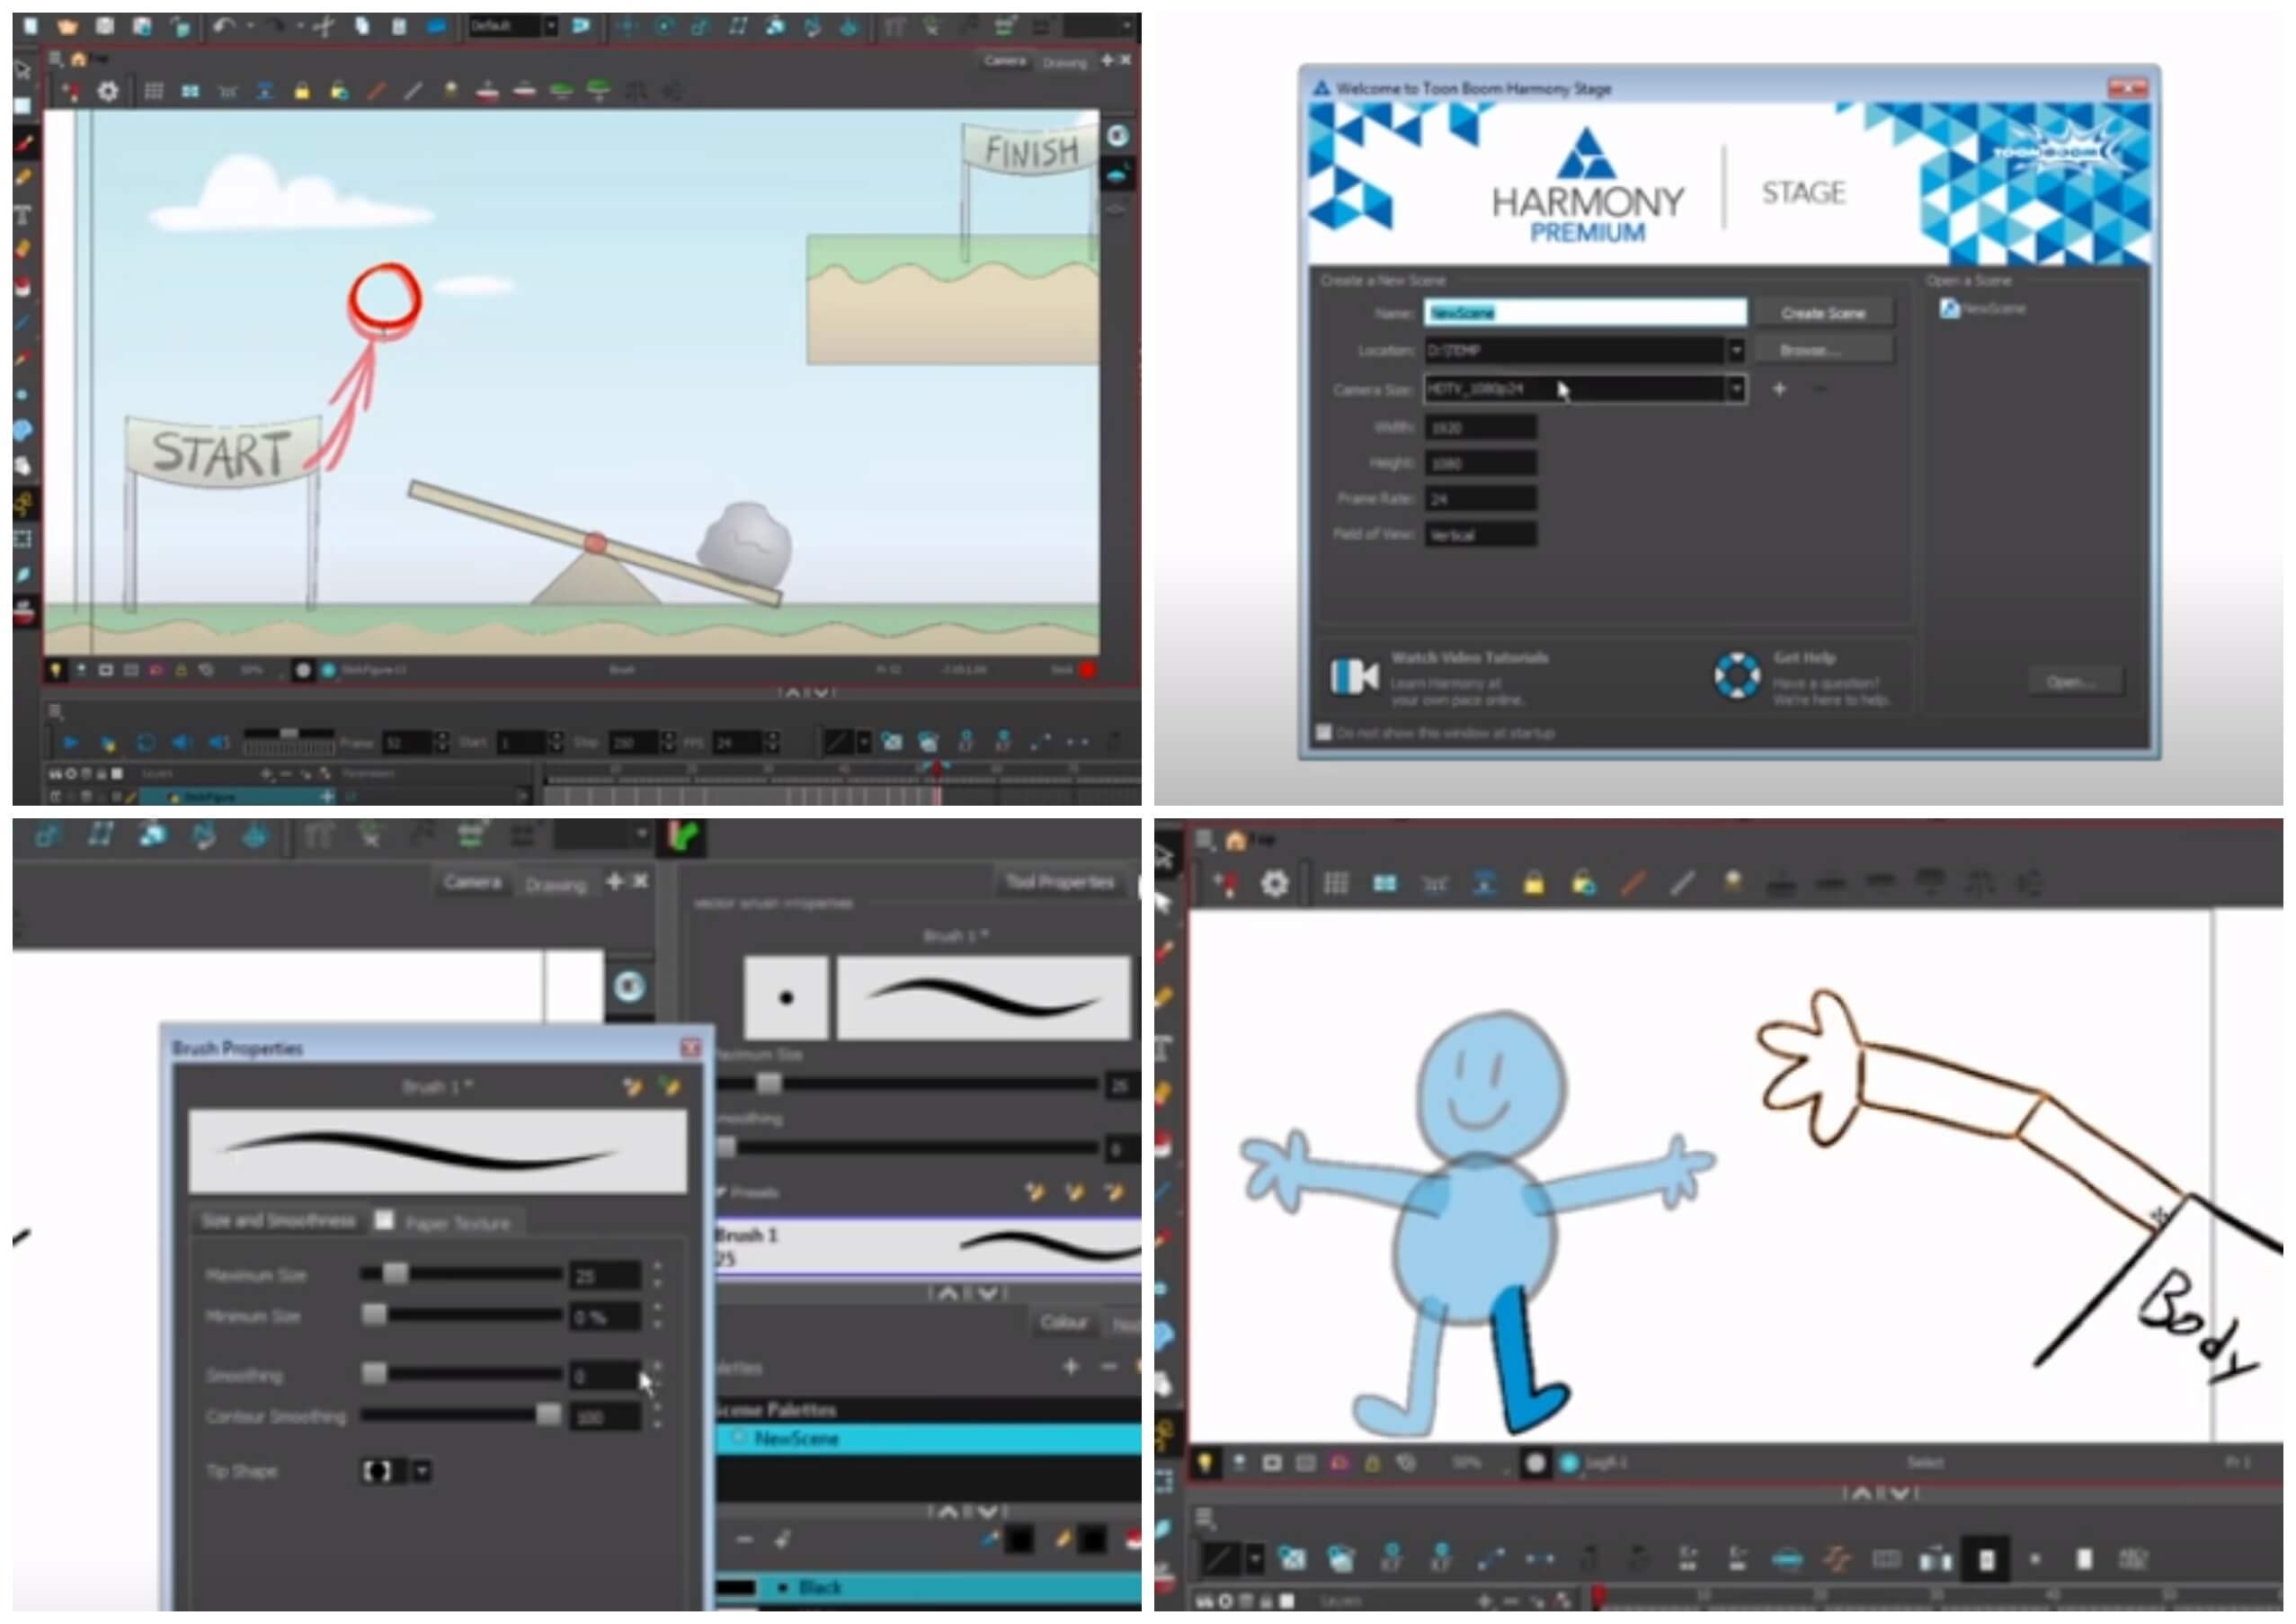Switch to the Drawing tab beside the Brush Properties dialog
This screenshot has height=1624, width=2296.
(556, 885)
